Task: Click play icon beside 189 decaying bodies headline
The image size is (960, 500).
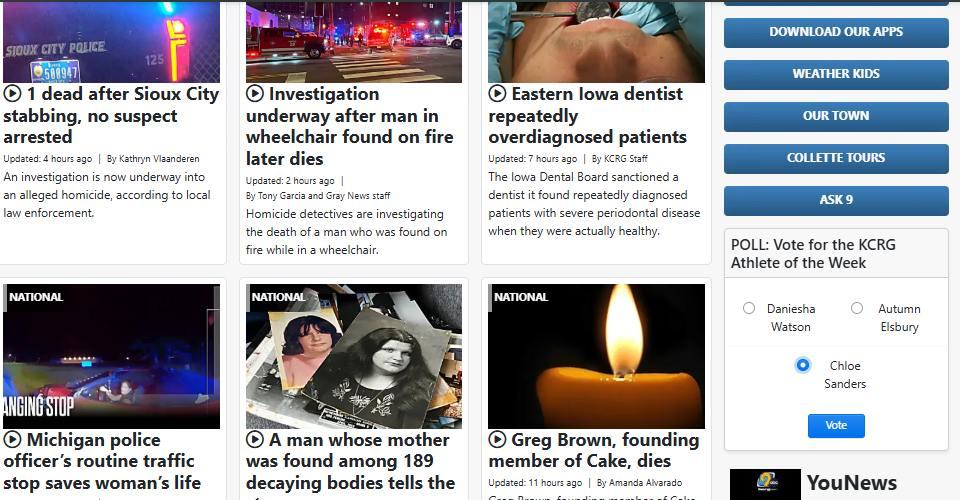Action: tap(255, 439)
